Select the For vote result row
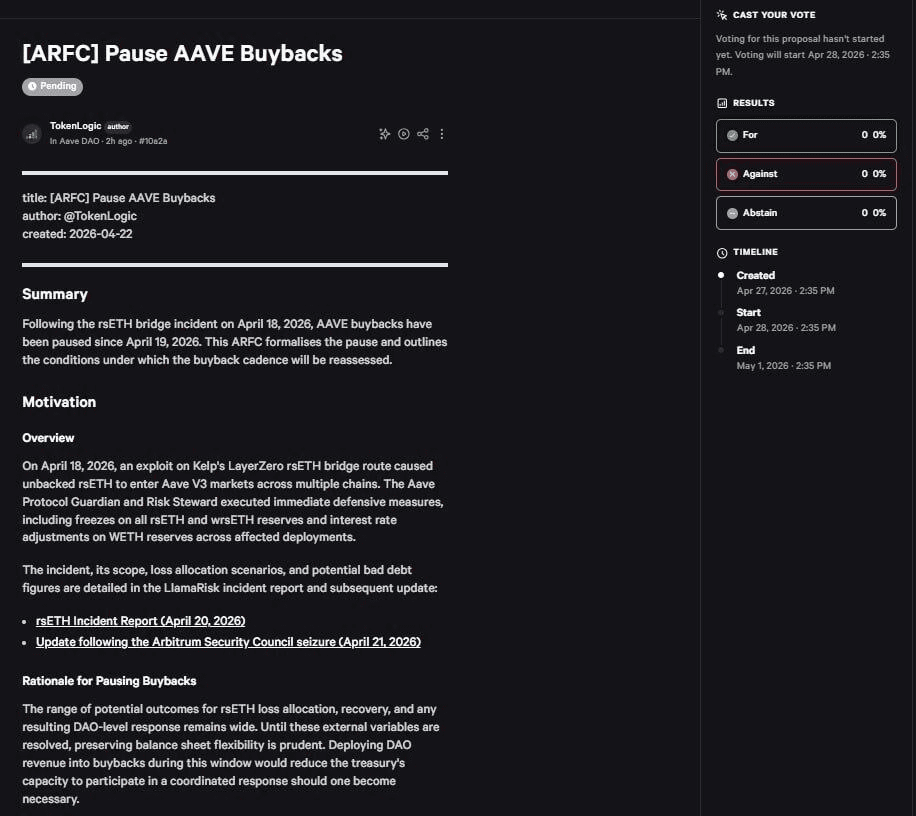This screenshot has height=816, width=916. pos(806,135)
